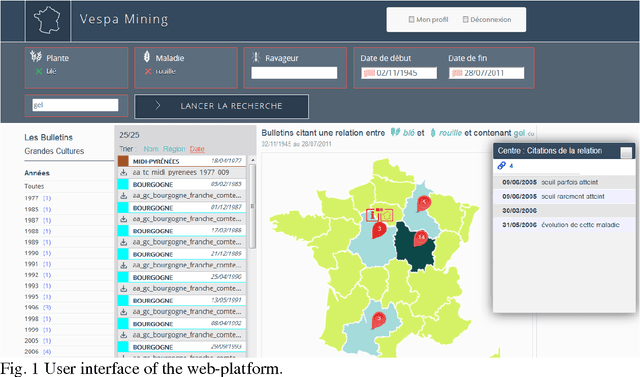Click cyan swatch beside BOURGOGNE 05/02/1985

click(x=123, y=184)
